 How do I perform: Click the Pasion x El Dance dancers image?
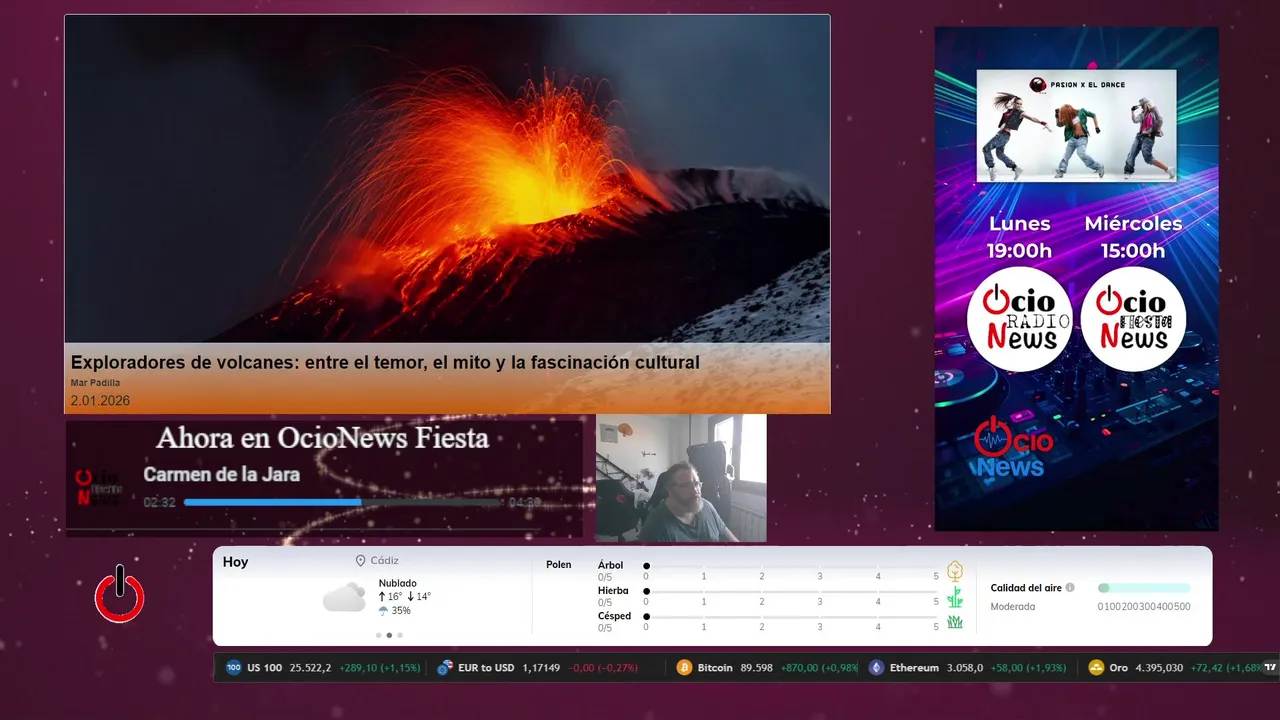pyautogui.click(x=1076, y=125)
